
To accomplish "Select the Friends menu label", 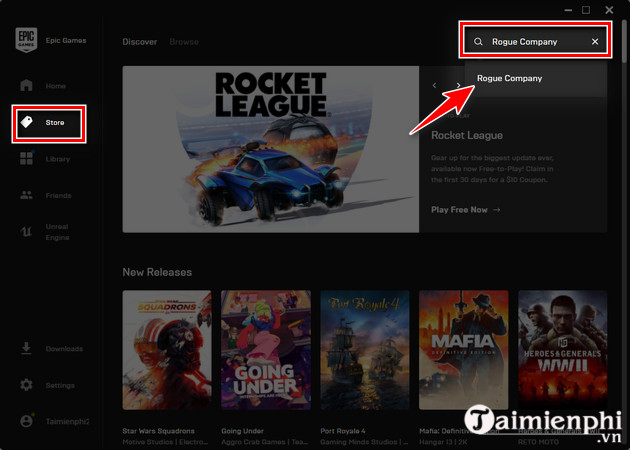I will [x=58, y=196].
